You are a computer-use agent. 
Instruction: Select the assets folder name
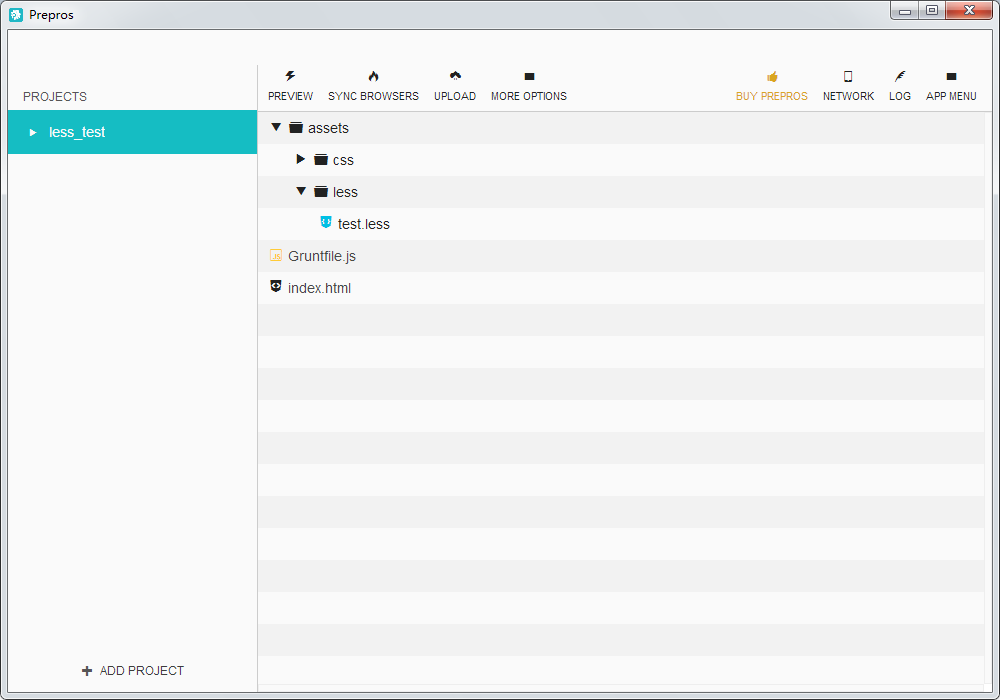328,128
